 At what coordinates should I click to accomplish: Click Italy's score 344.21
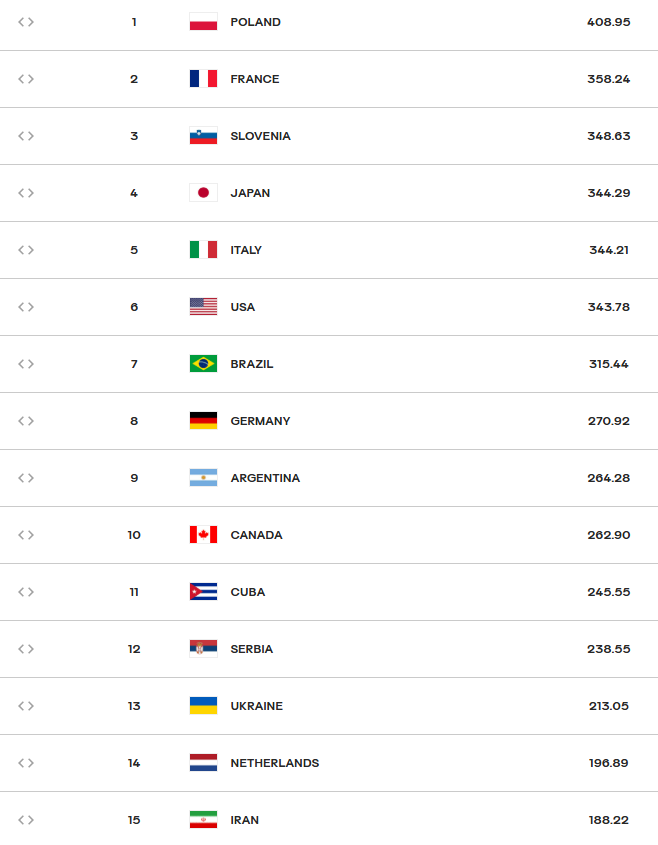coord(608,250)
